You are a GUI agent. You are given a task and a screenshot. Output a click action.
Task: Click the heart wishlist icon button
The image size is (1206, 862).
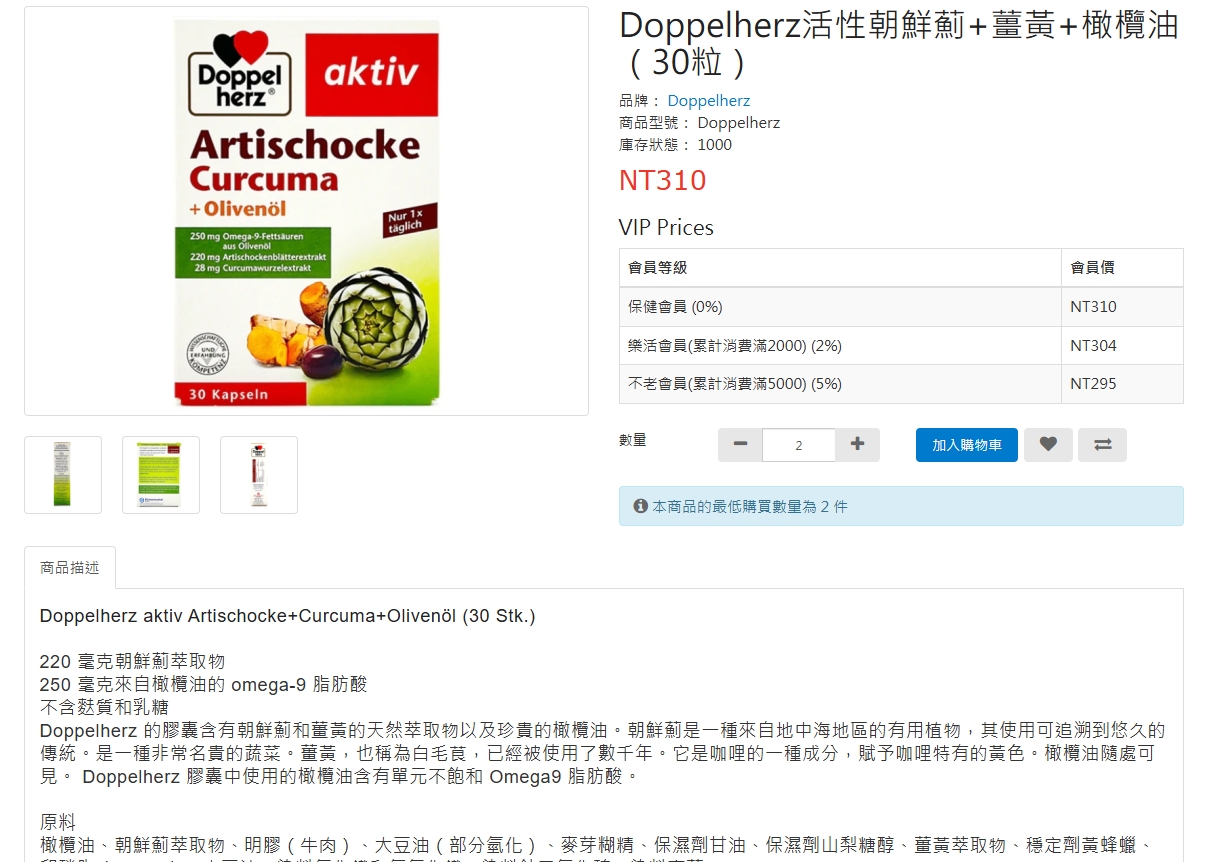[1048, 445]
